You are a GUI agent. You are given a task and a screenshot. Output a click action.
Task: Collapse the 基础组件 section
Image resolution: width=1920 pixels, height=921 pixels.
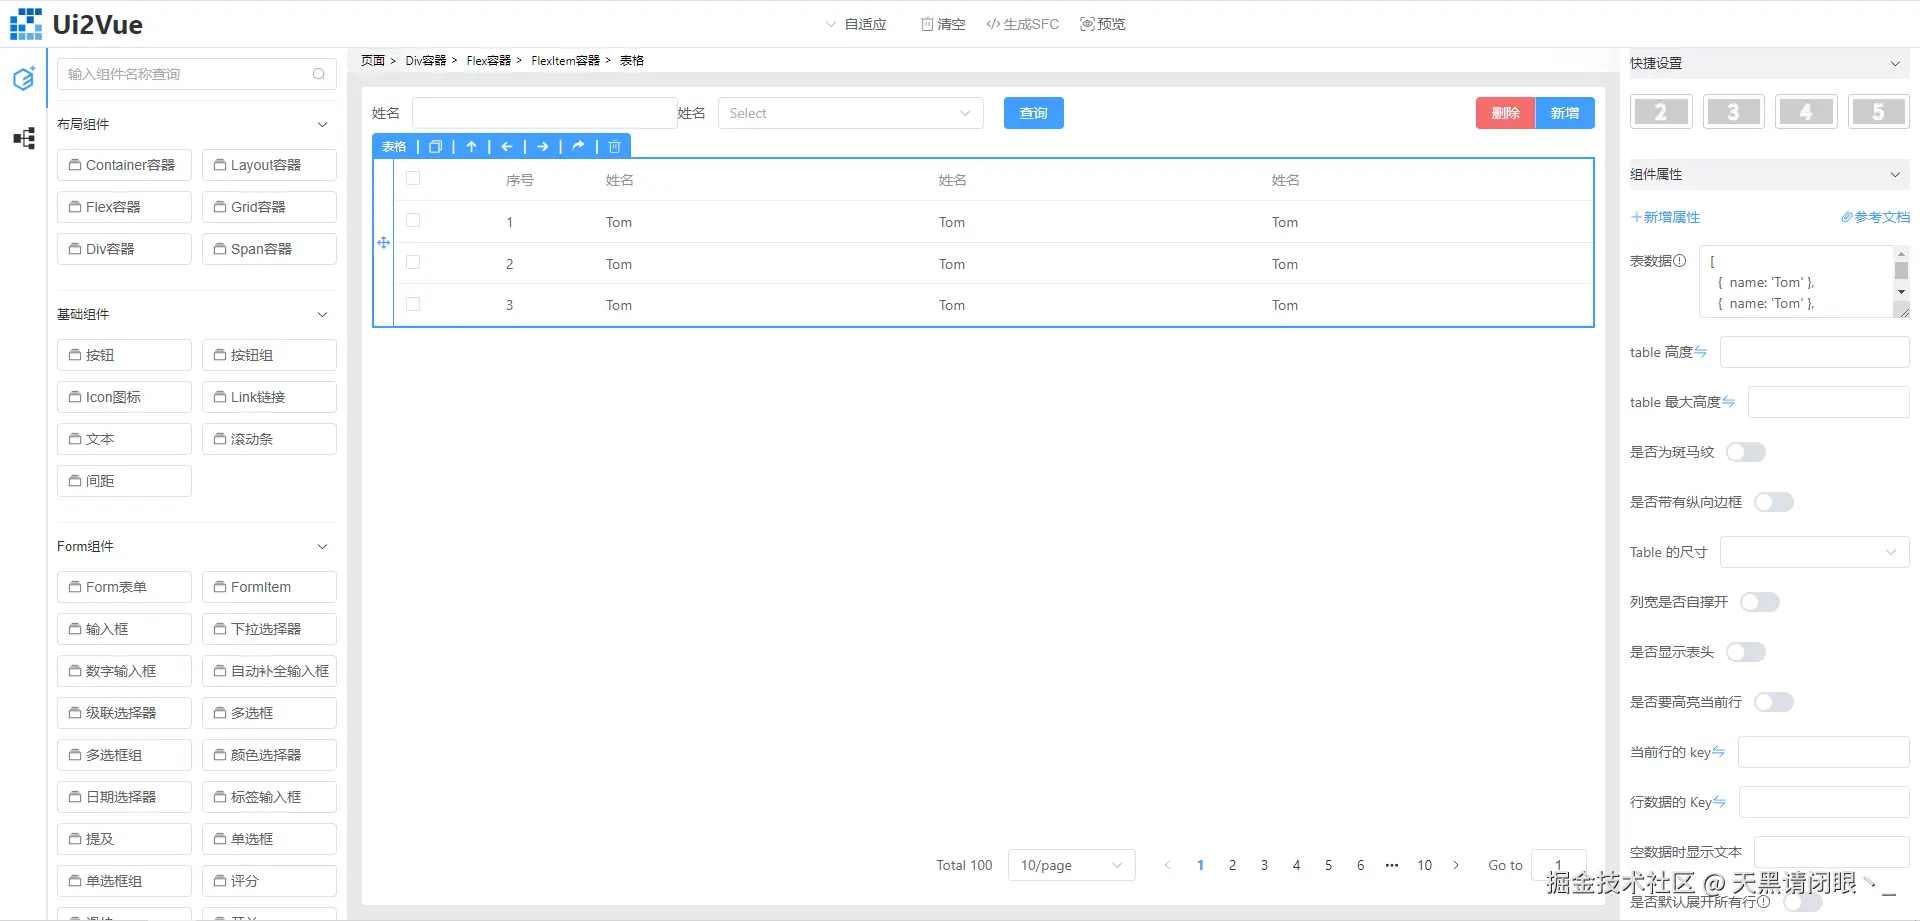pos(322,314)
